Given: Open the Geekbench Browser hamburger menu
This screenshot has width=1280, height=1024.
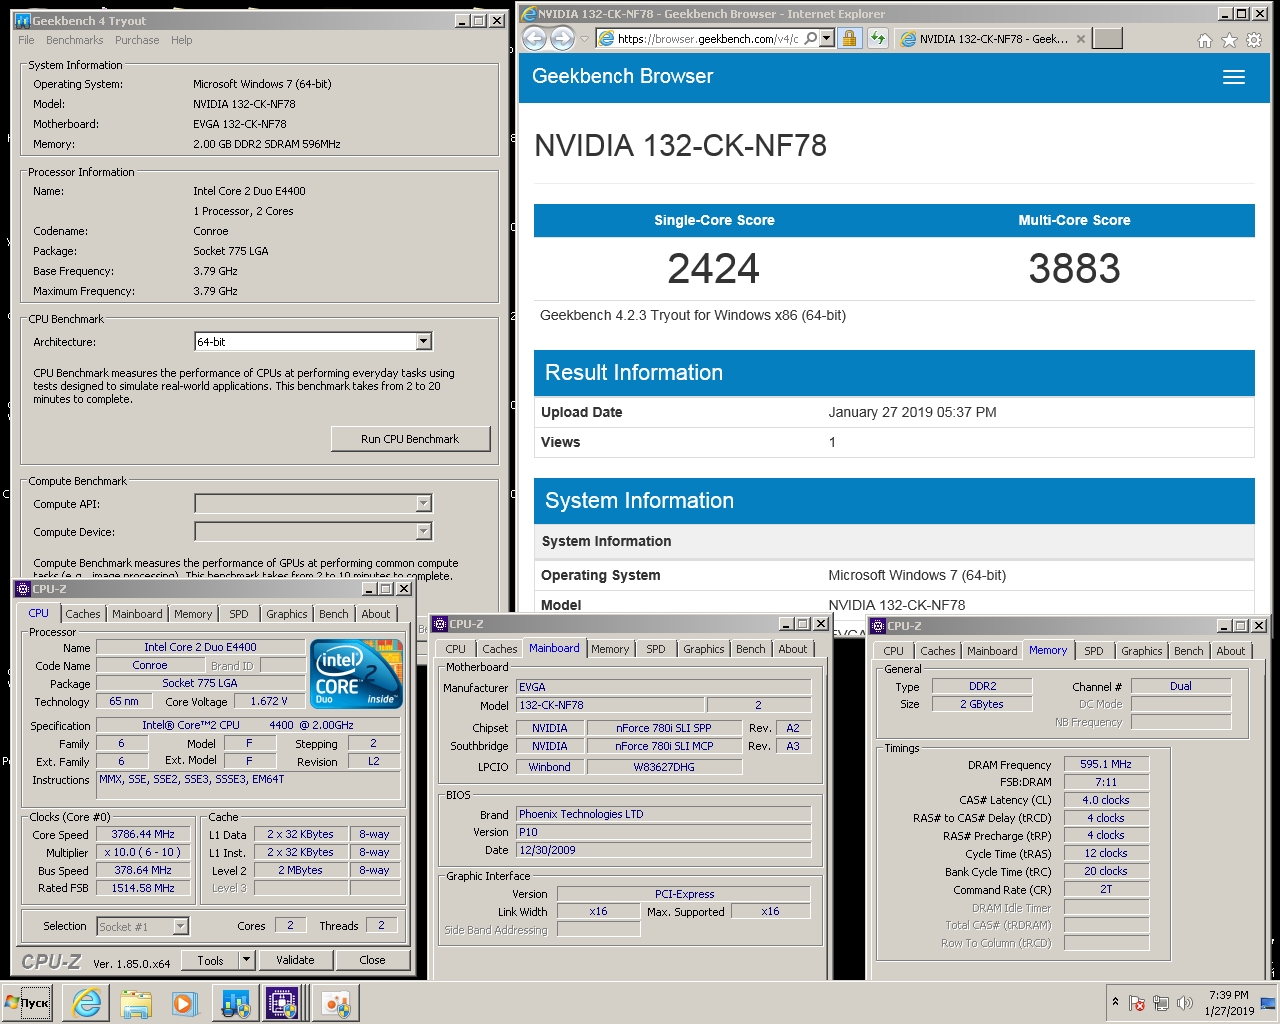Looking at the screenshot, I should coord(1234,77).
